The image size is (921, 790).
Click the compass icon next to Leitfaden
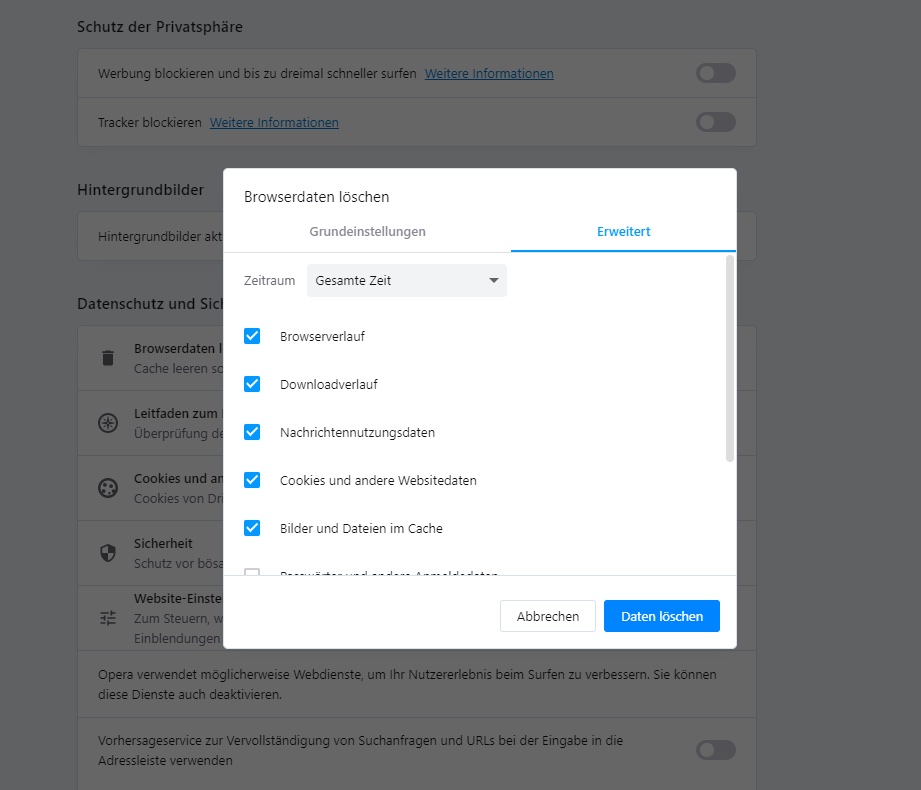point(108,423)
